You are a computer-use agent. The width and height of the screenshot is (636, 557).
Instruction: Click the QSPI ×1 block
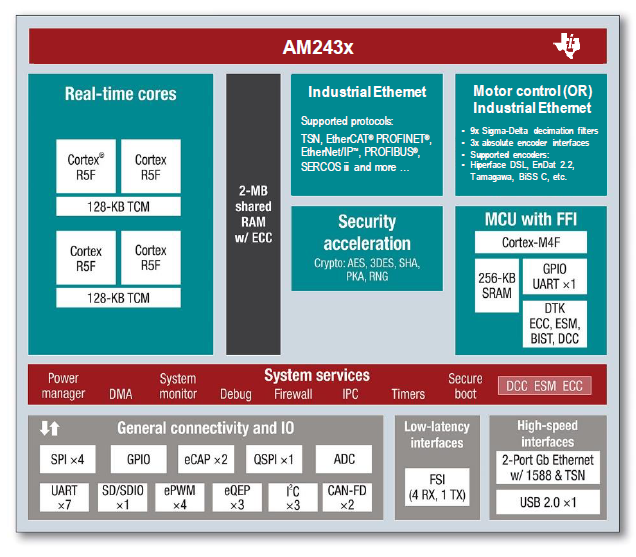pos(274,460)
